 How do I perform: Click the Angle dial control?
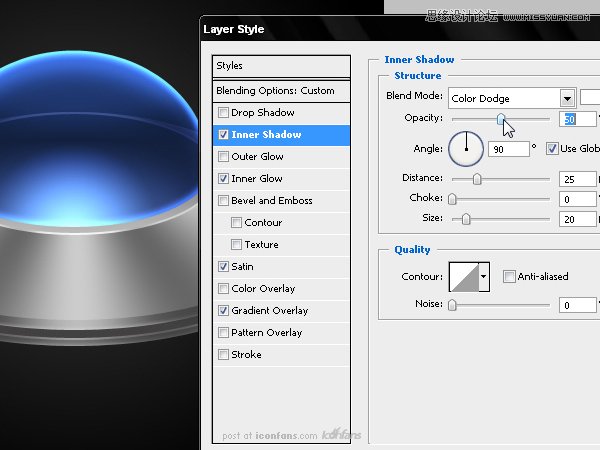click(466, 149)
